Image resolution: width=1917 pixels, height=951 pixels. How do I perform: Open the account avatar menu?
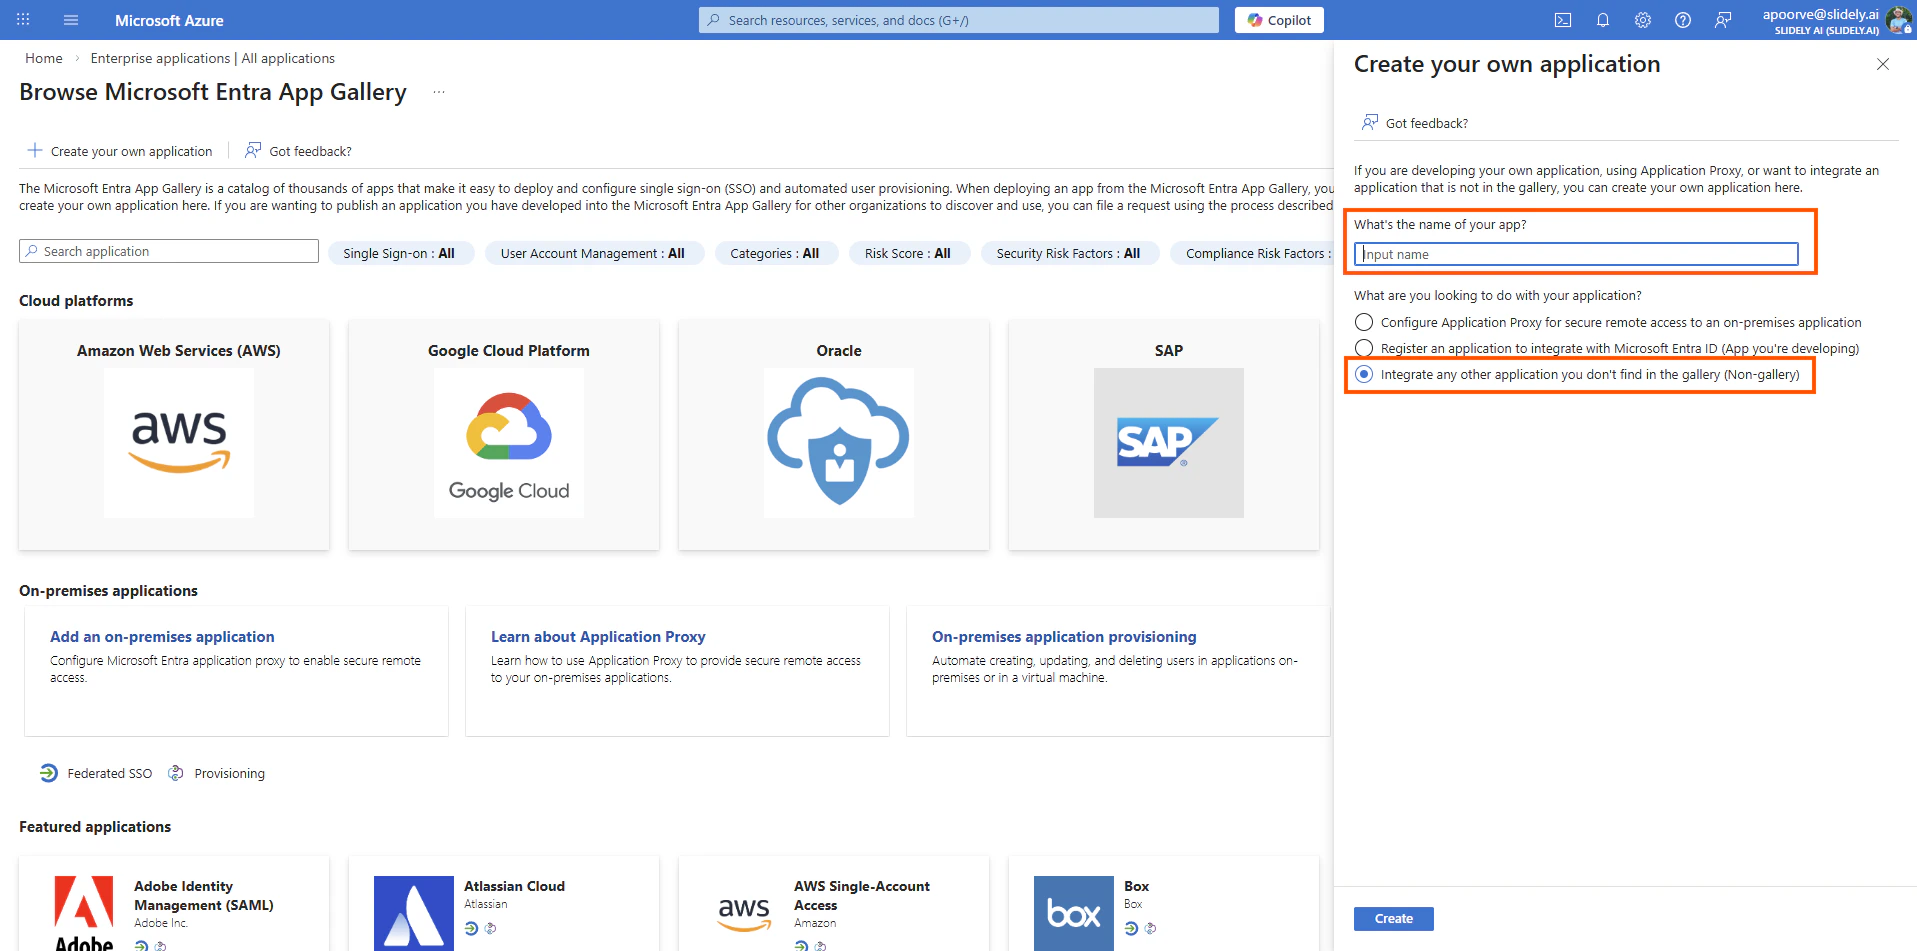click(1898, 20)
